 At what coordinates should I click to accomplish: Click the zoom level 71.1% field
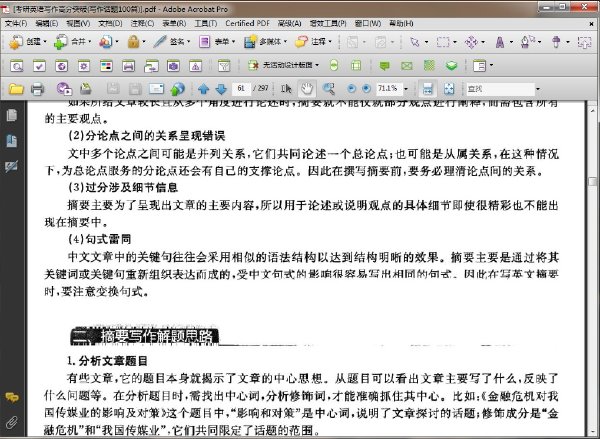389,89
